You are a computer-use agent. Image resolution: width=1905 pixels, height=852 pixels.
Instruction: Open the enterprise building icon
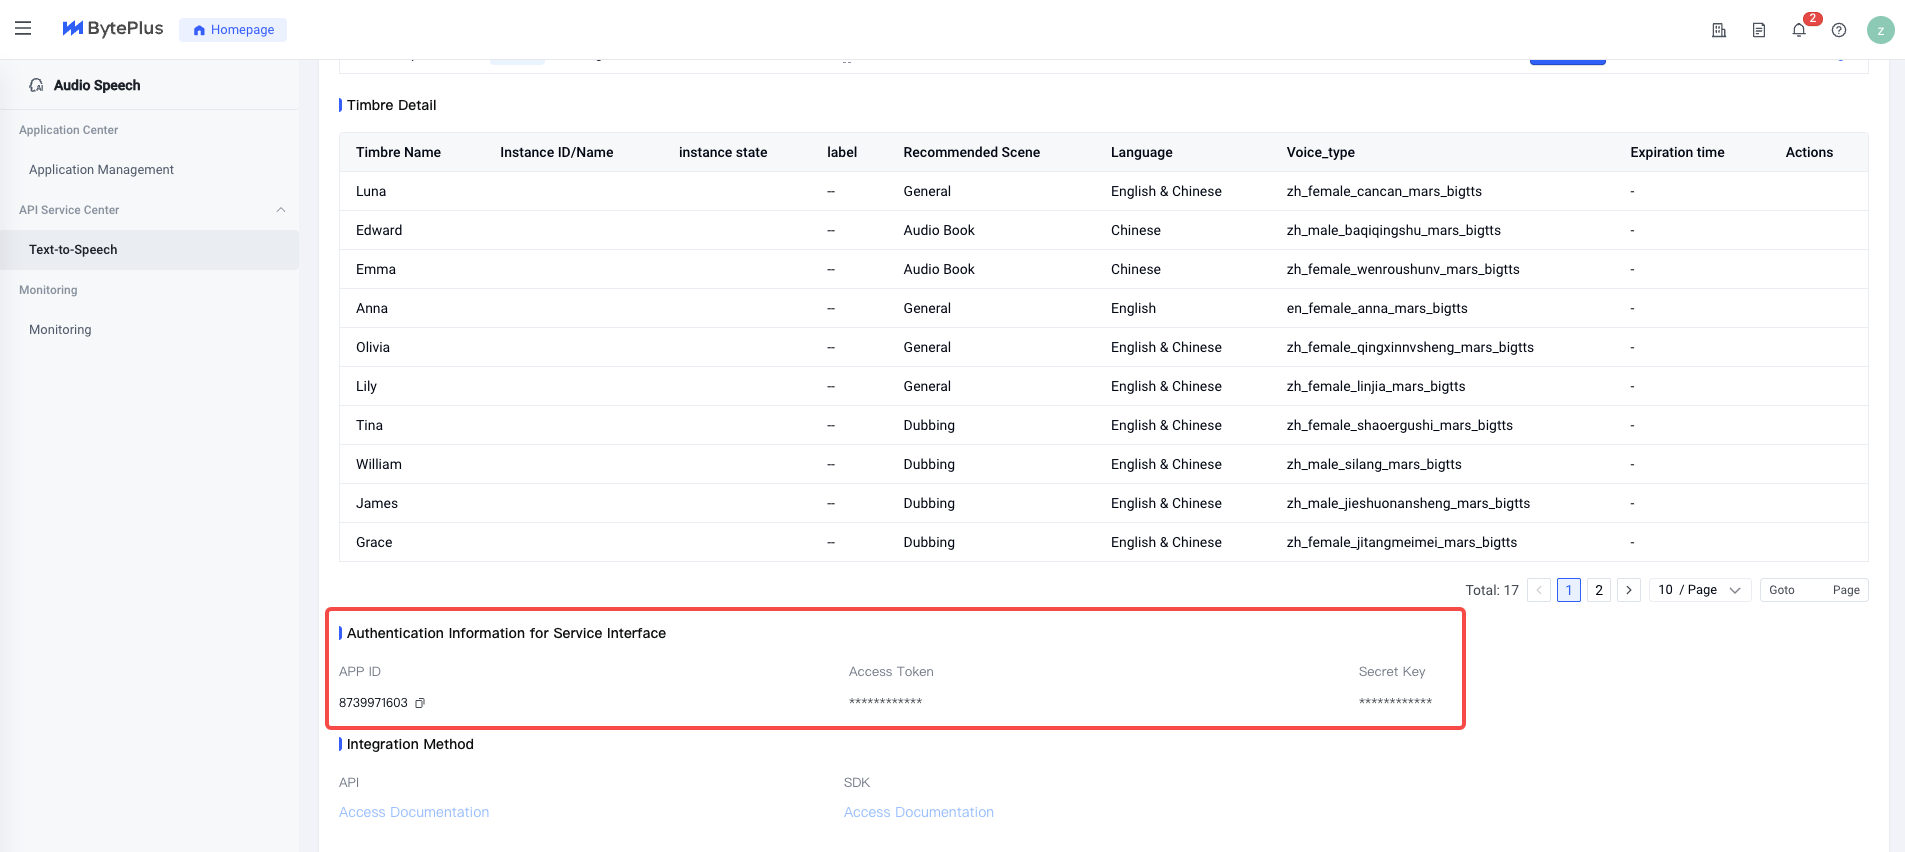coord(1719,30)
